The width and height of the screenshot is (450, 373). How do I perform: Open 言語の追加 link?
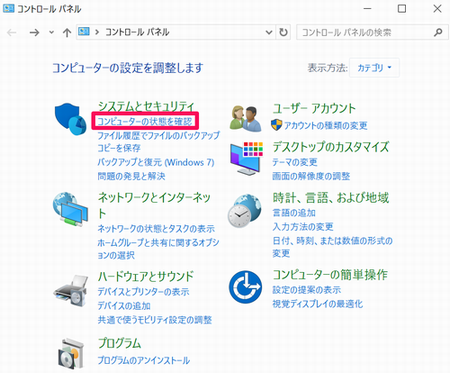point(294,213)
